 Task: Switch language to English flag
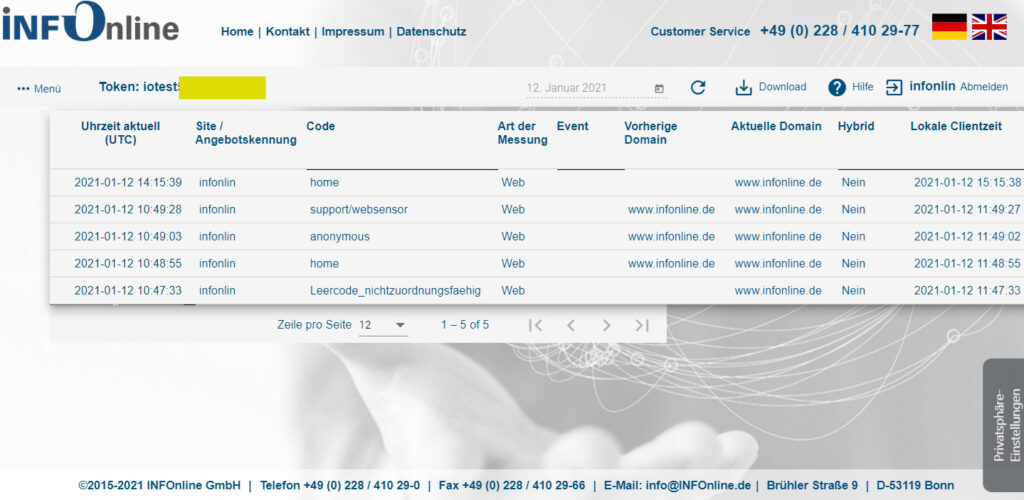pyautogui.click(x=989, y=27)
